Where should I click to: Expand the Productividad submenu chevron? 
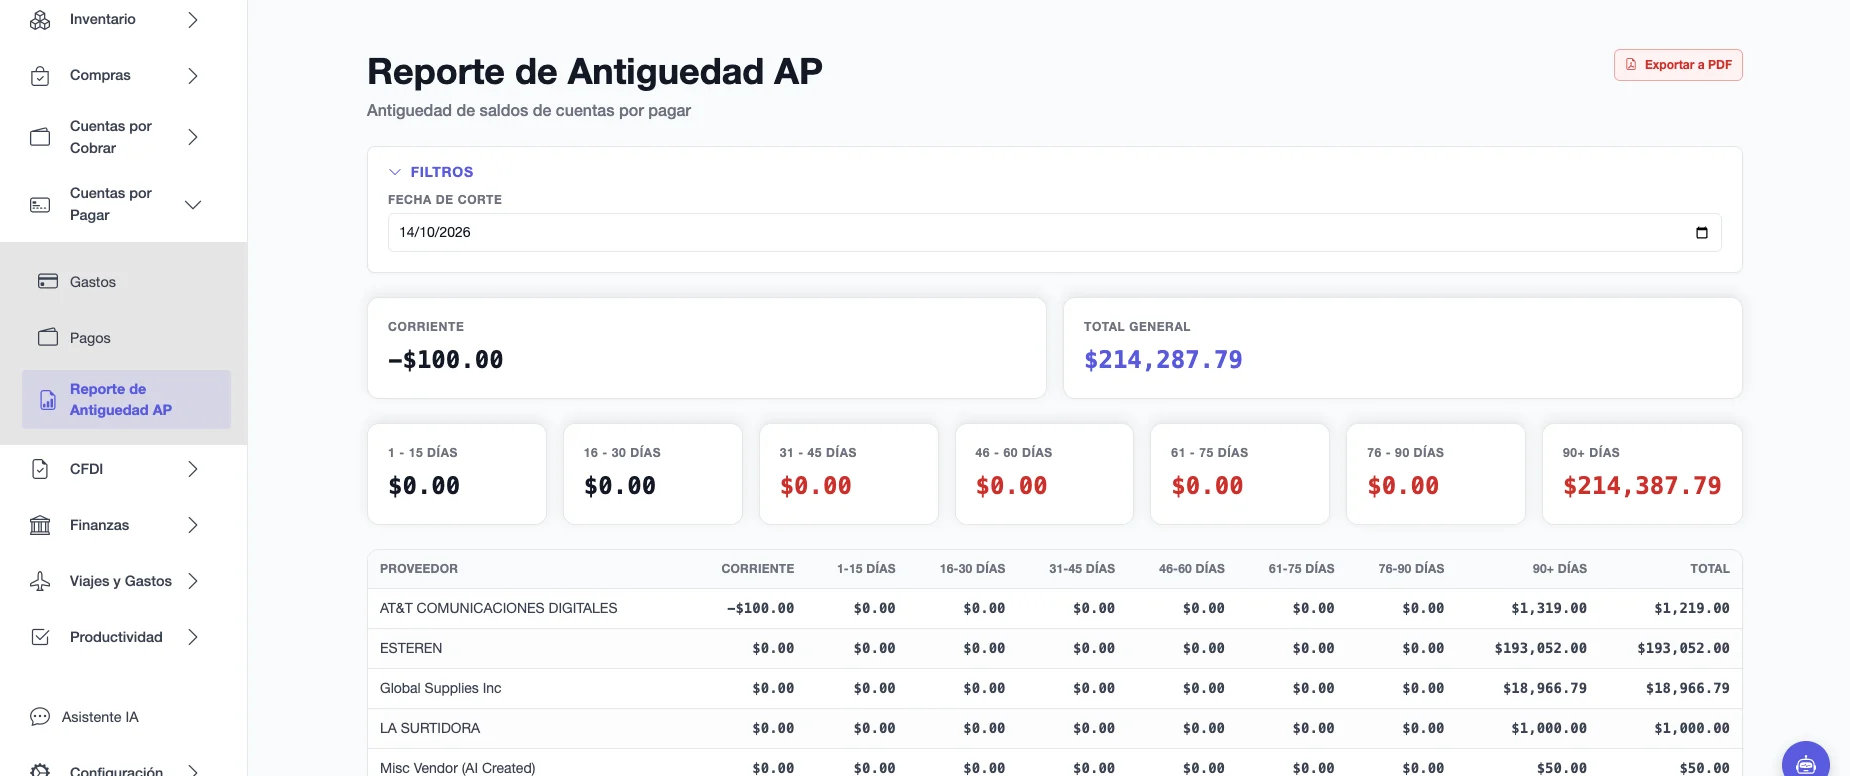193,637
